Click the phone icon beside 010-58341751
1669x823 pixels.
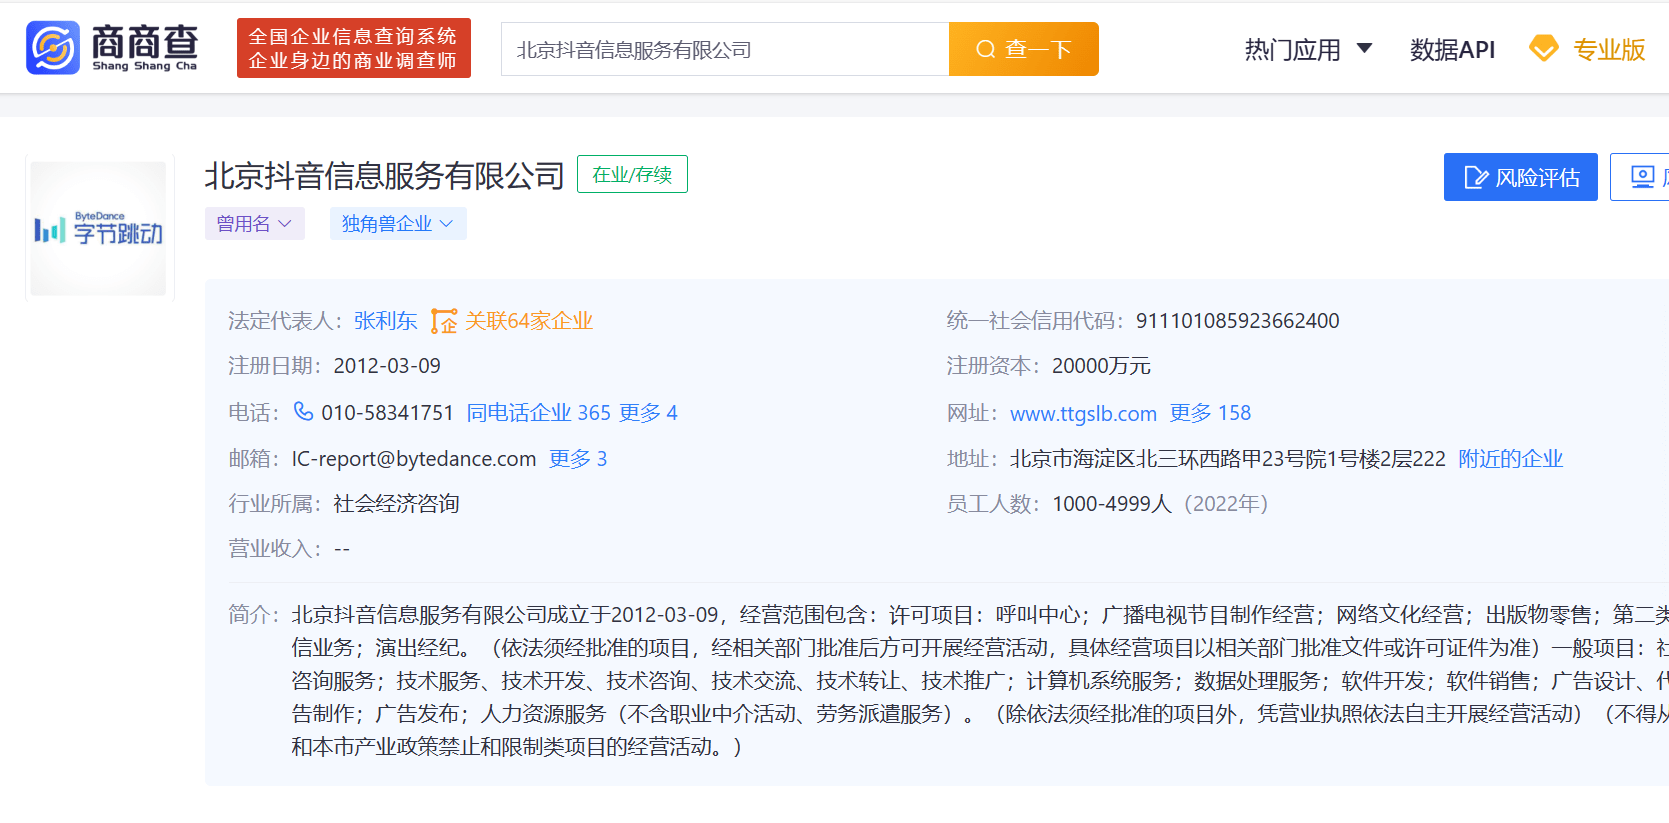303,412
